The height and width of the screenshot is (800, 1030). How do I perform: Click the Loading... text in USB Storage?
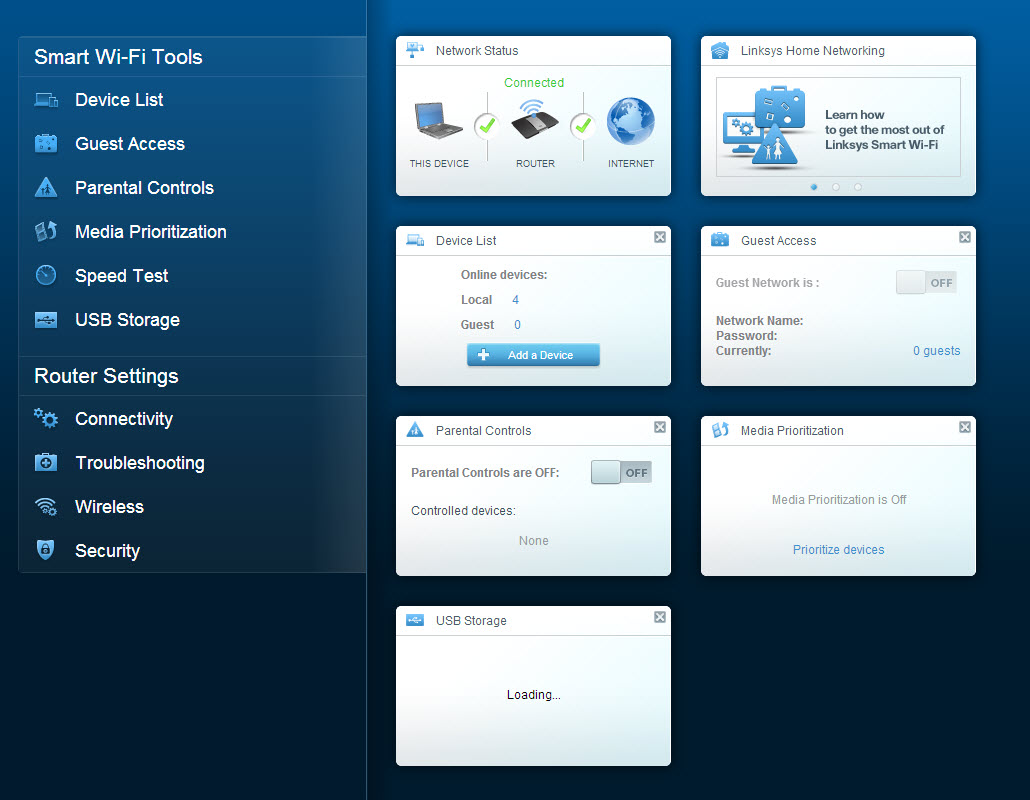533,695
